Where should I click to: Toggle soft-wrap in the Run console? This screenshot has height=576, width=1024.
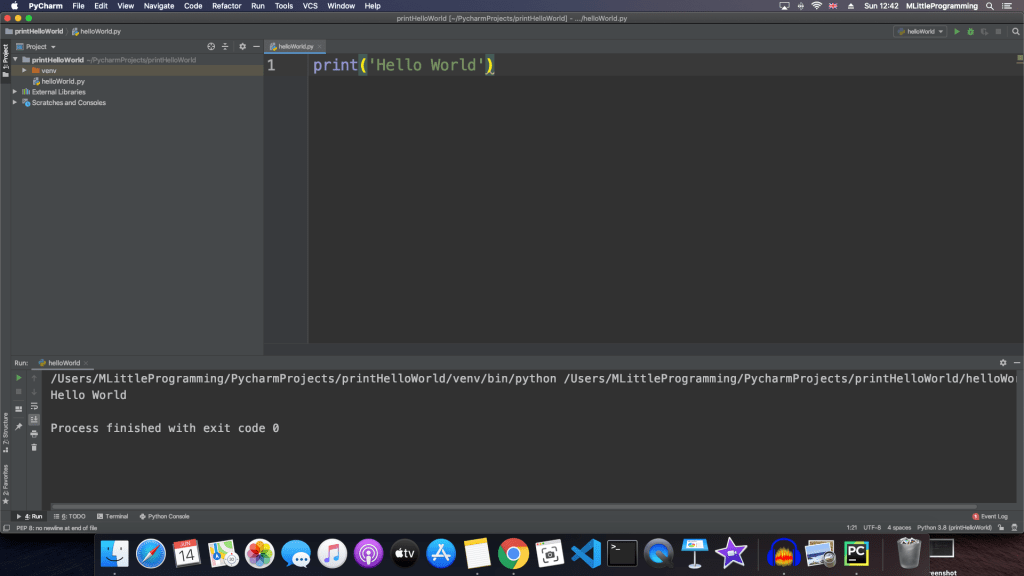(x=34, y=406)
